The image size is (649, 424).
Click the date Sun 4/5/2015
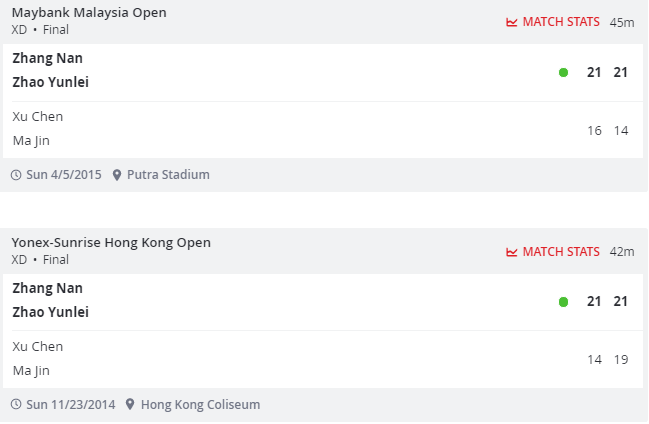(64, 175)
